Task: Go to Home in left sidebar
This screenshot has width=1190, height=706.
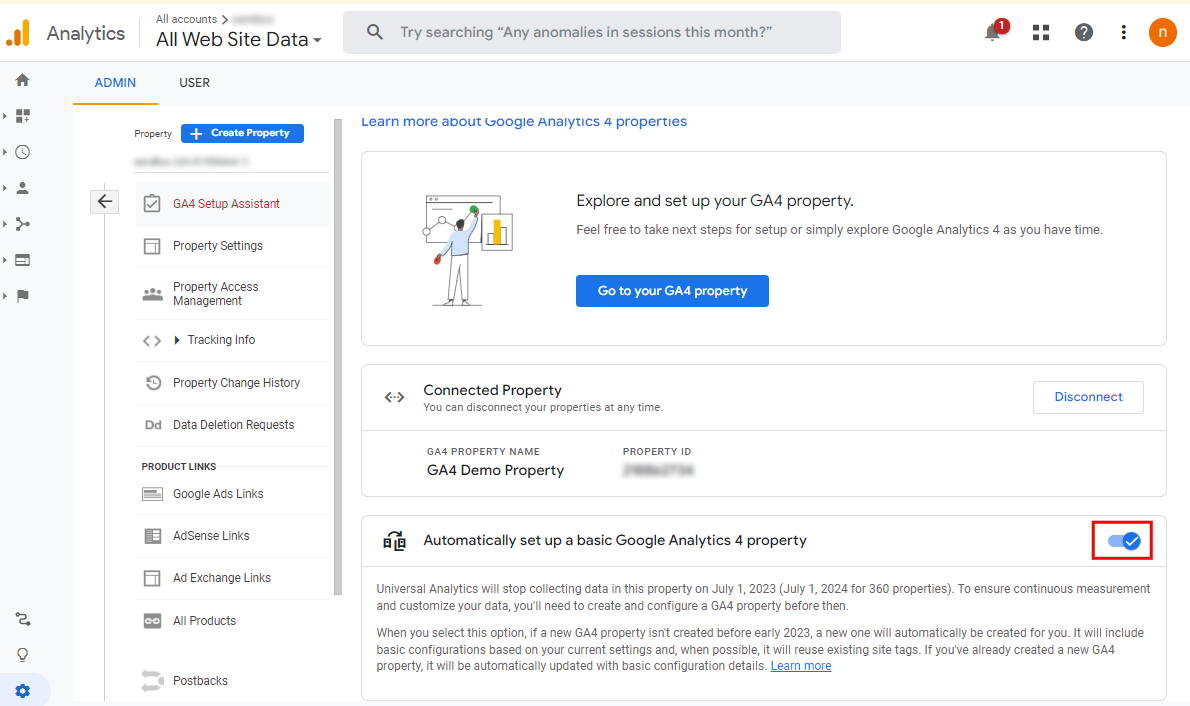Action: (22, 80)
